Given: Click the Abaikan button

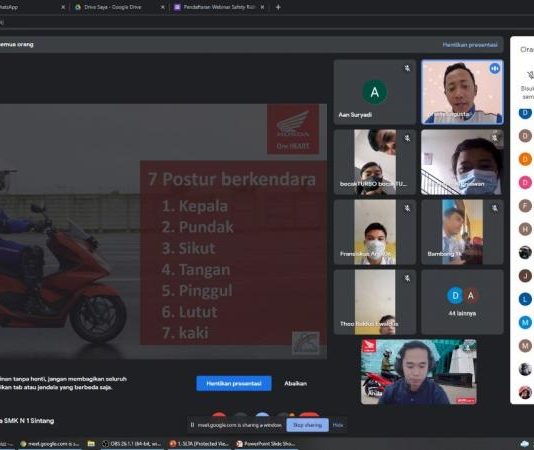Looking at the screenshot, I should coord(295,384).
